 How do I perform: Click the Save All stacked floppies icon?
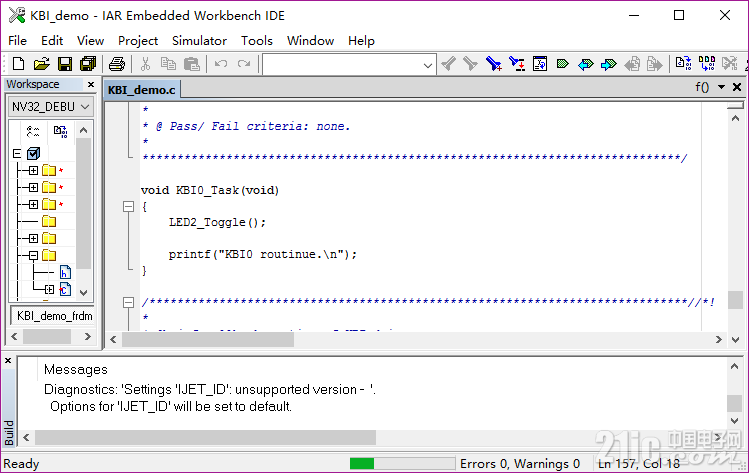point(88,64)
